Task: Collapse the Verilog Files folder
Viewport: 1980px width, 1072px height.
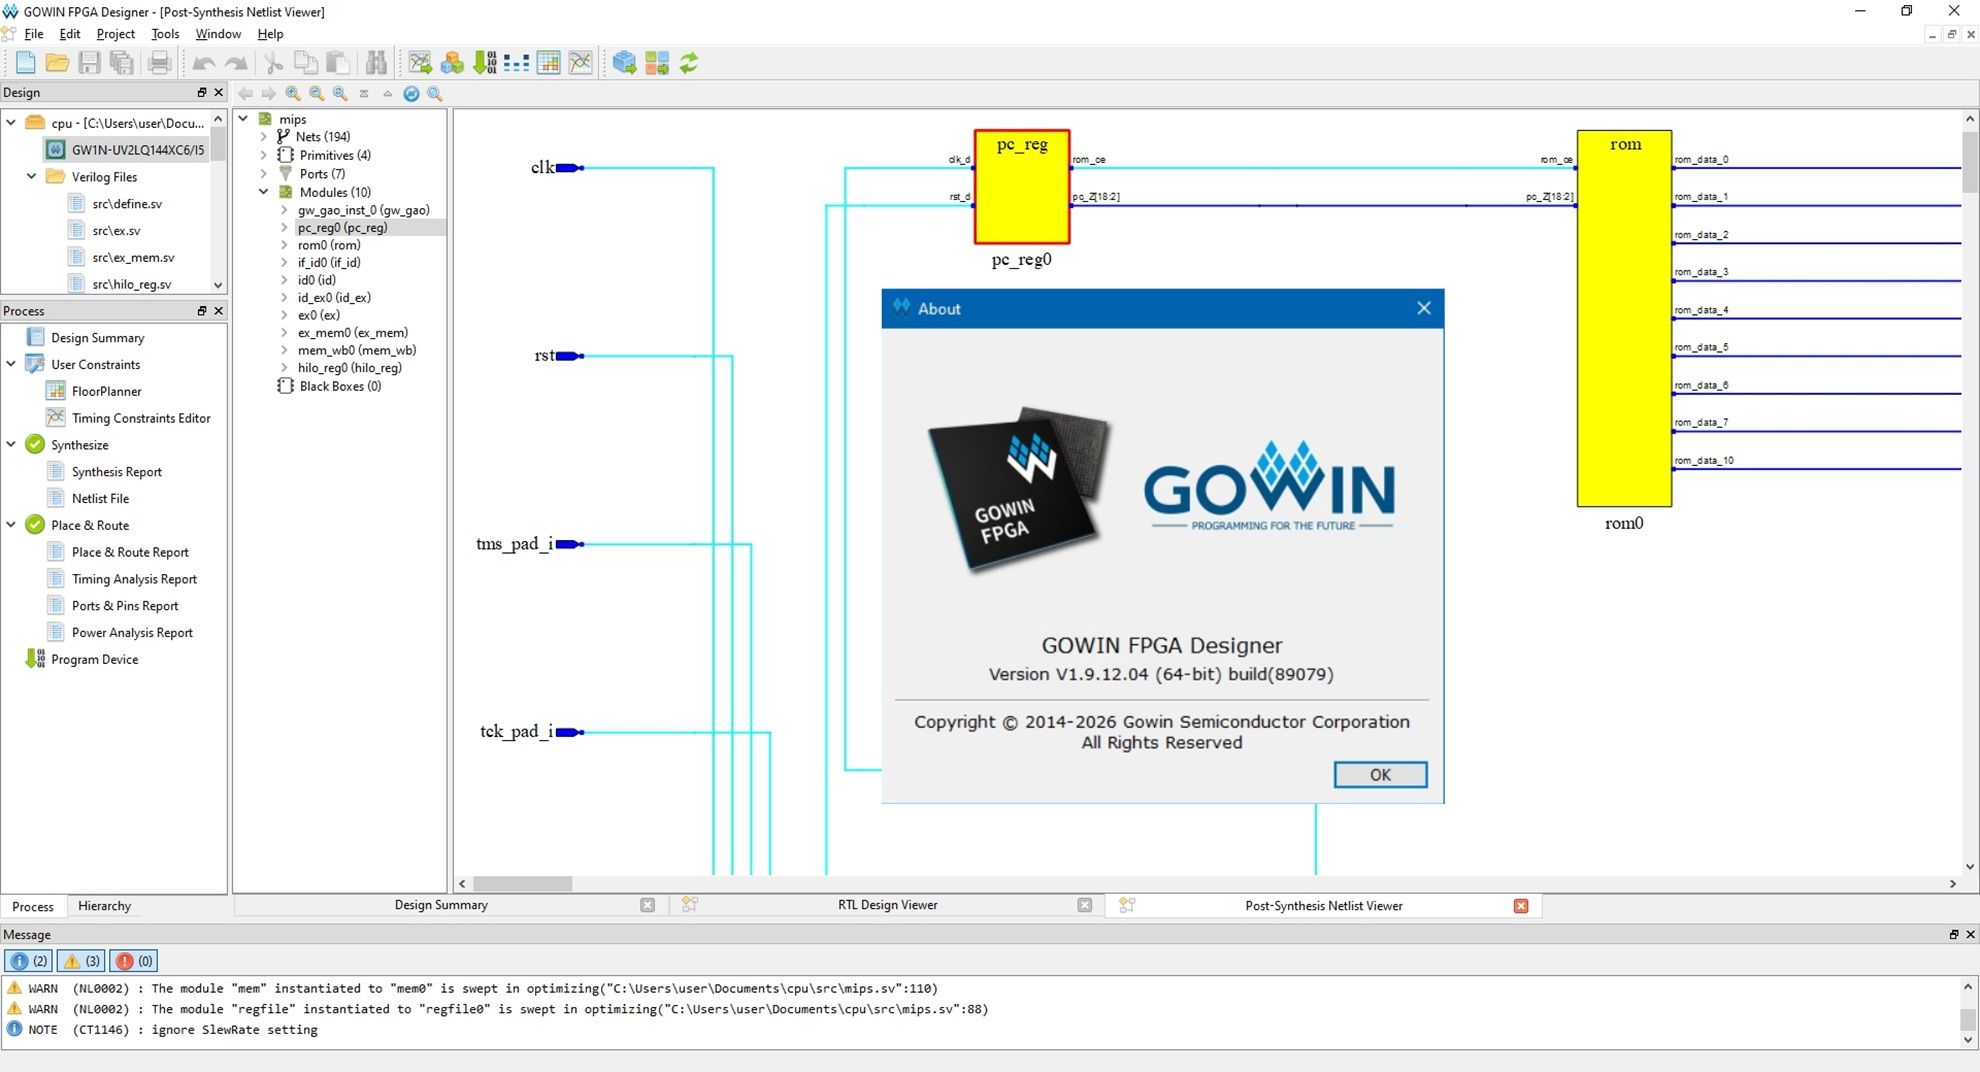Action: [31, 176]
